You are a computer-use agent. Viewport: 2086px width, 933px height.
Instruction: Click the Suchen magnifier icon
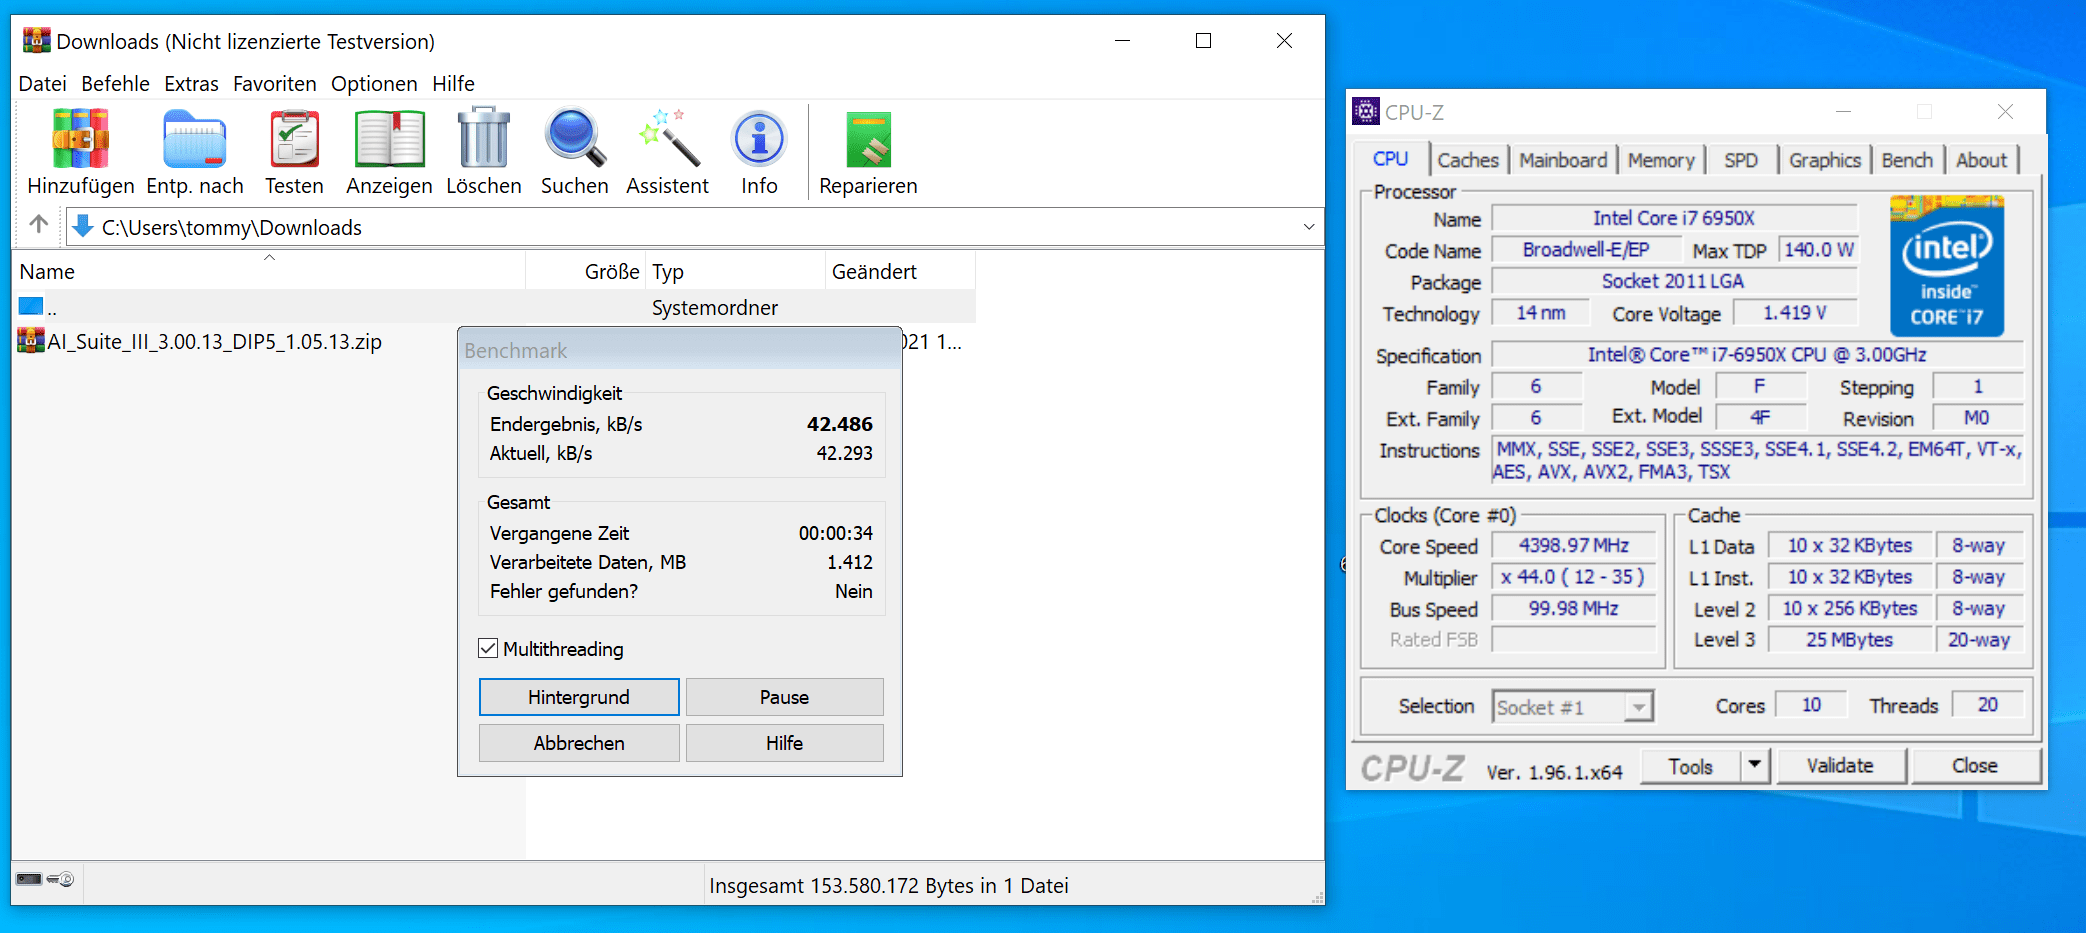coord(575,138)
